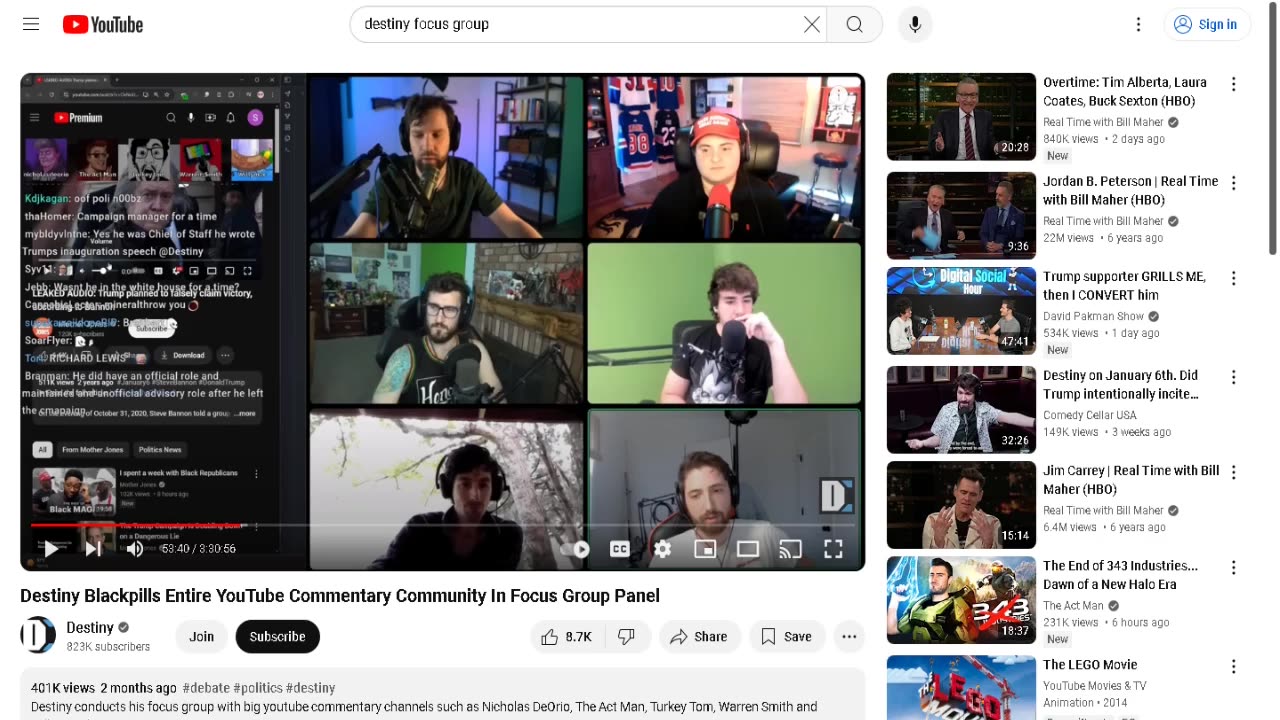Enable miniplayer mode
The height and width of the screenshot is (720, 1280).
click(705, 548)
